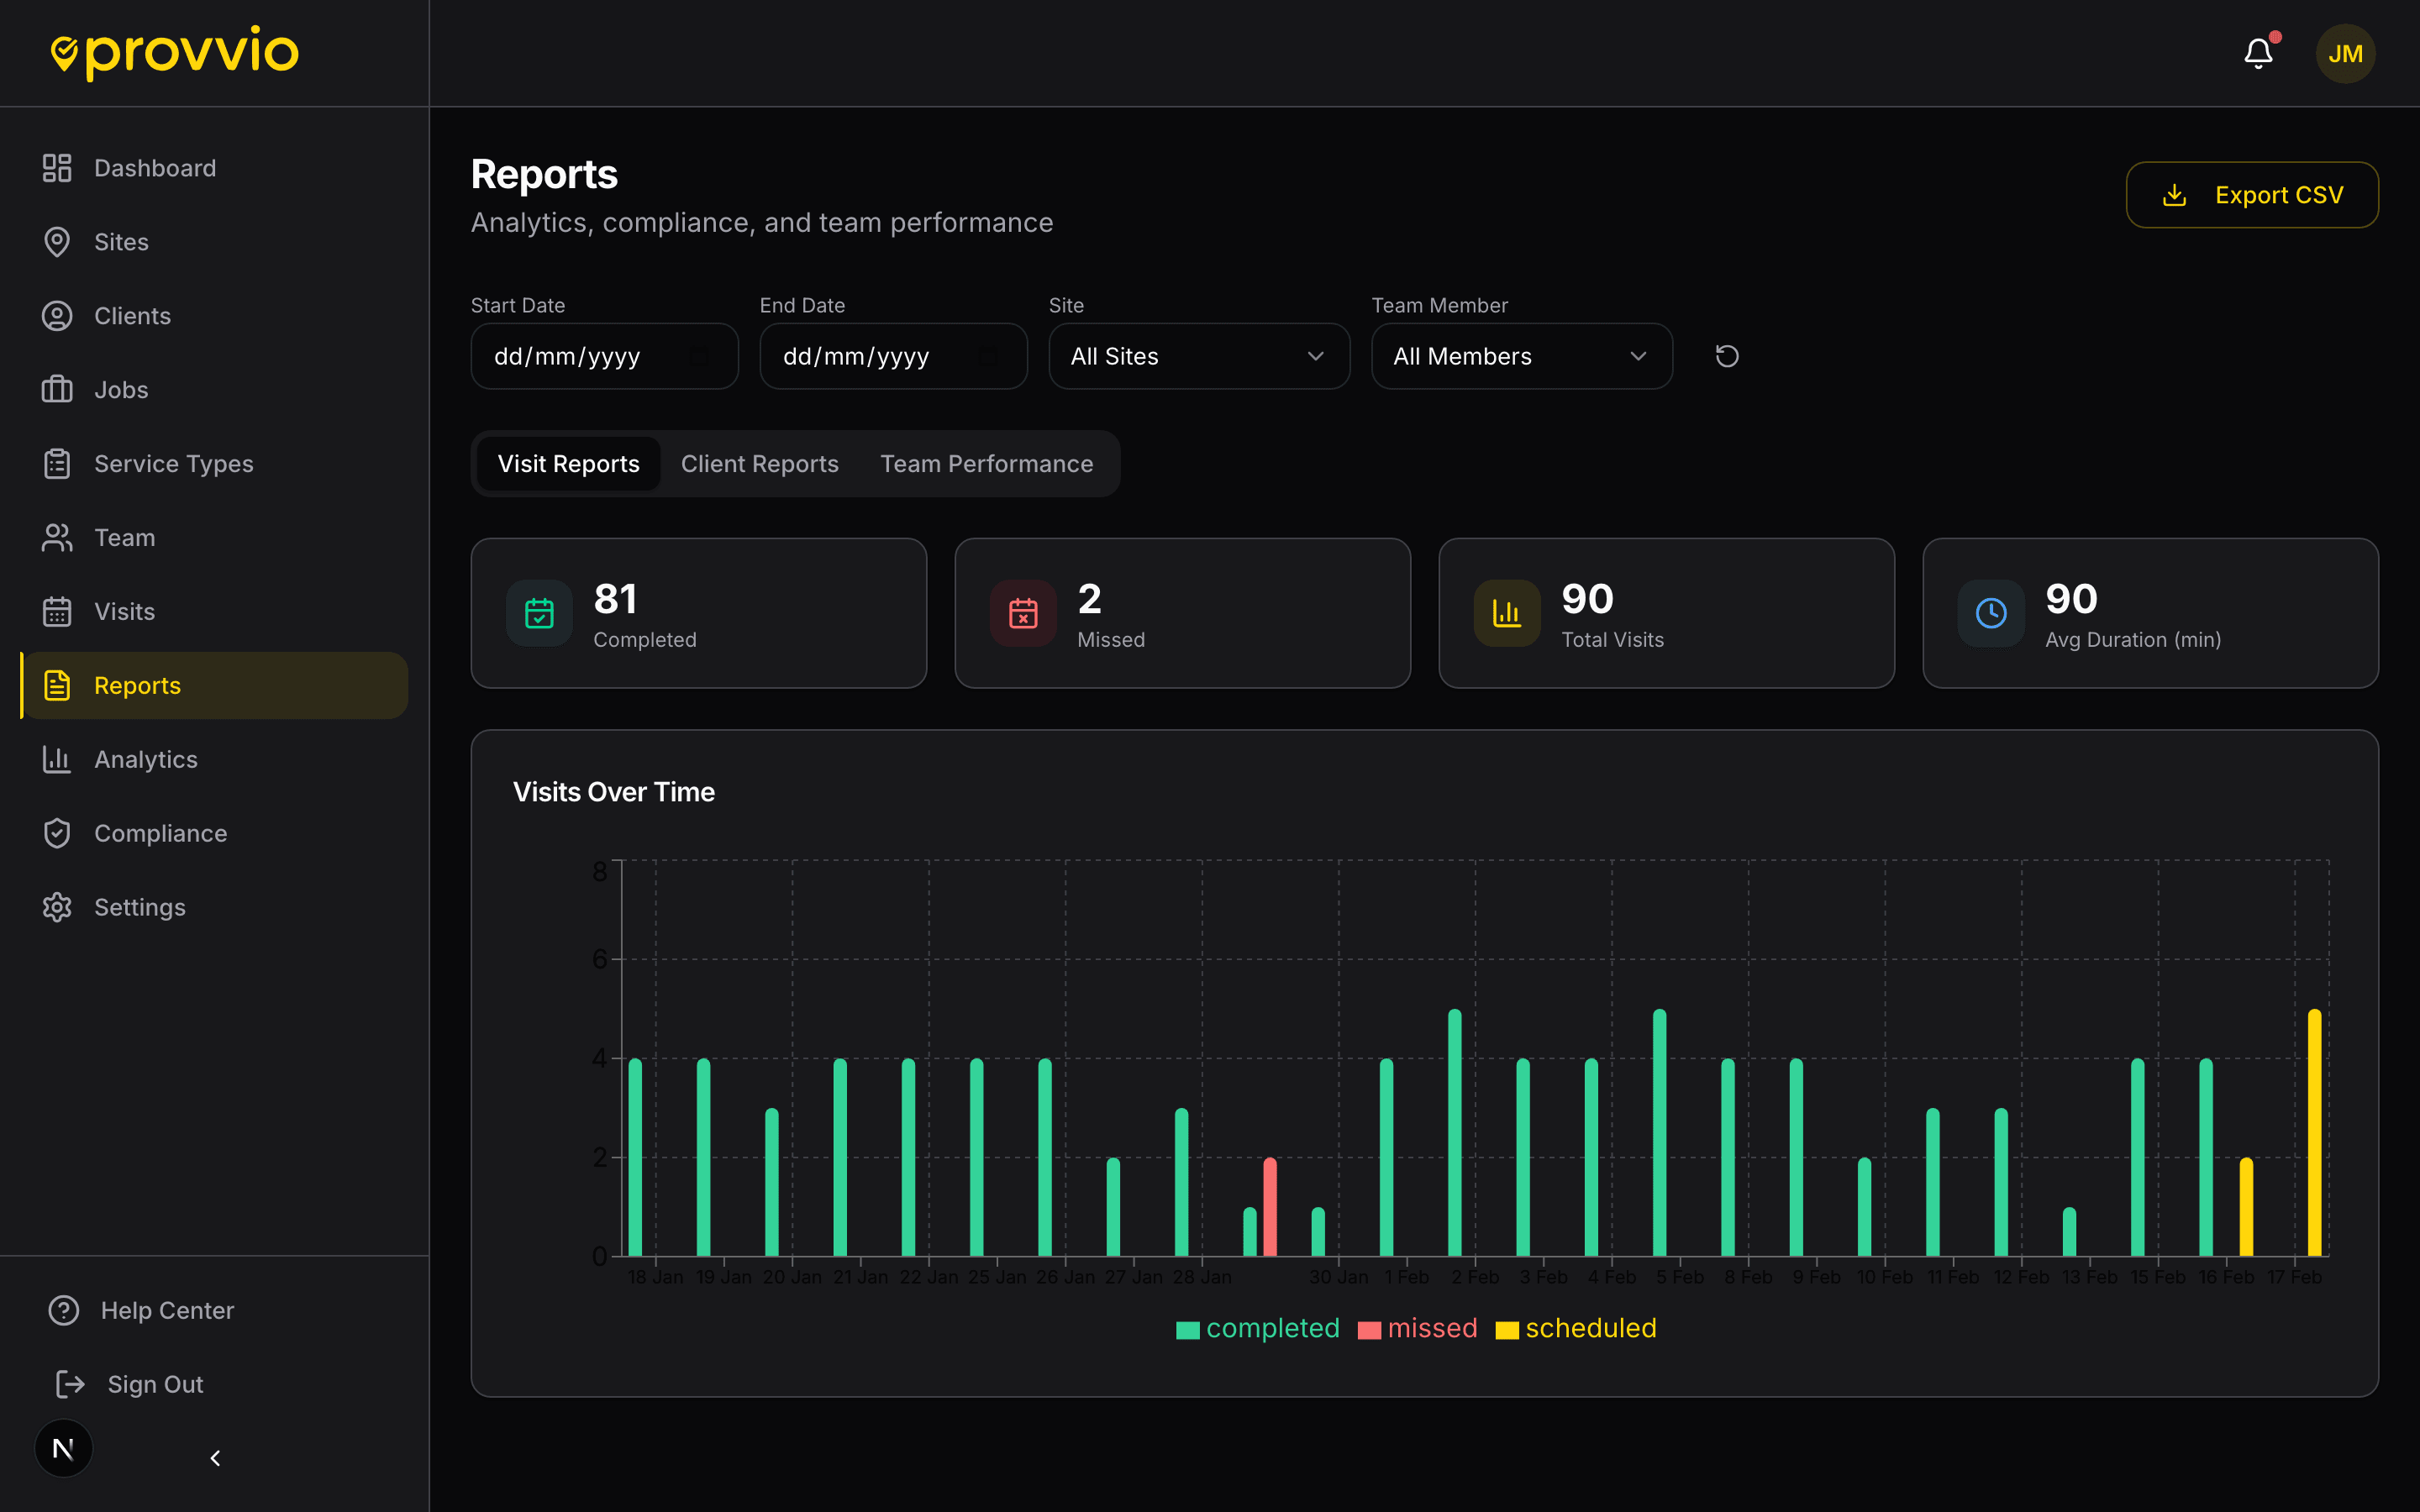Viewport: 2420px width, 1512px height.
Task: Toggle the completed series in the chart legend
Action: pos(1257,1328)
